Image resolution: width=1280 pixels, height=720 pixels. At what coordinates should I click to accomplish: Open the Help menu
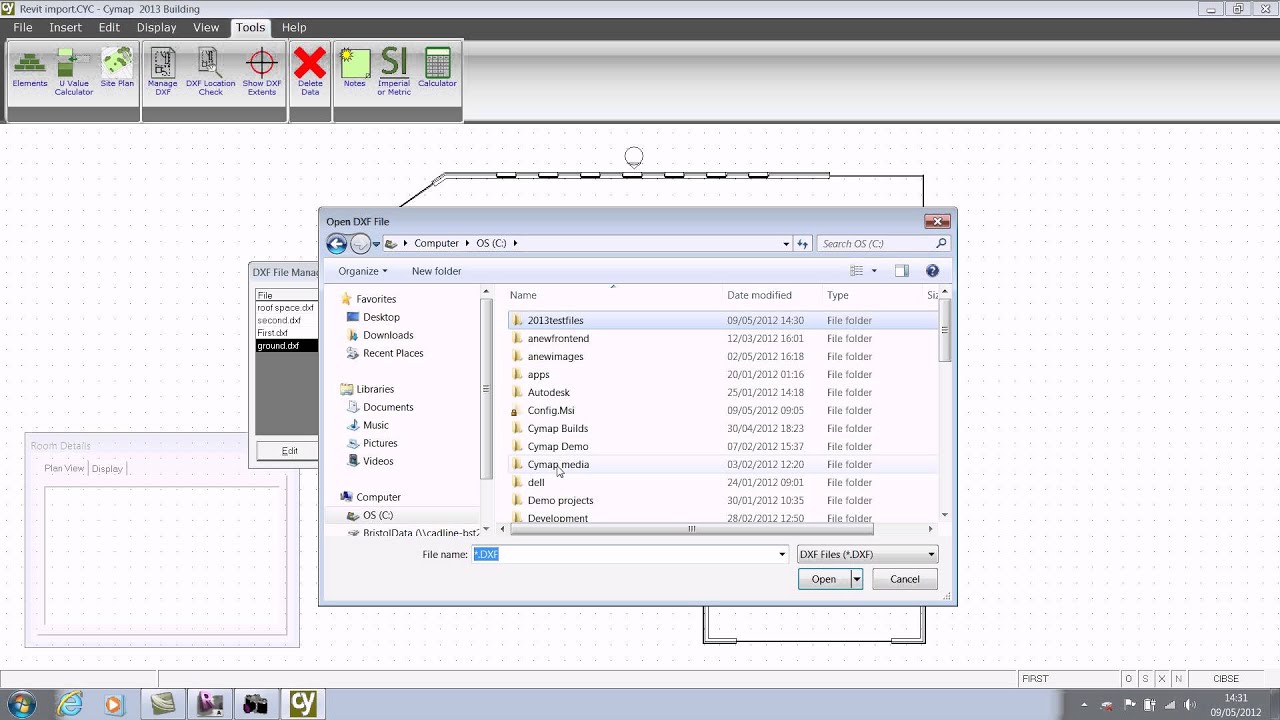point(294,27)
